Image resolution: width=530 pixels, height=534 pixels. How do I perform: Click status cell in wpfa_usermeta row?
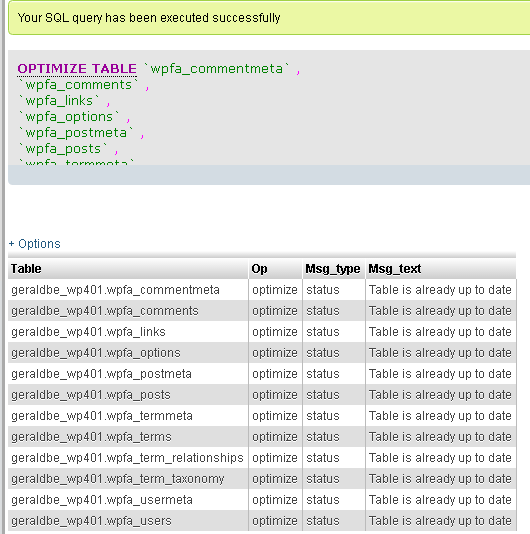(334, 500)
